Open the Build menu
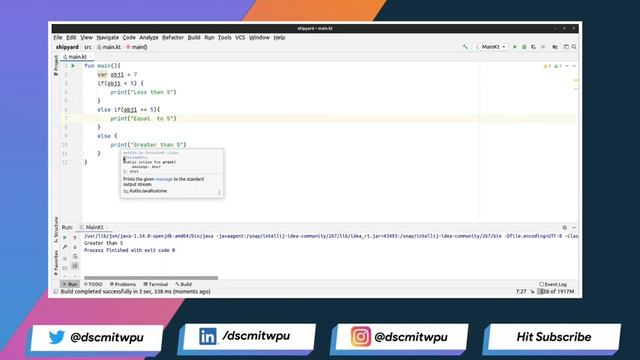 [x=194, y=38]
